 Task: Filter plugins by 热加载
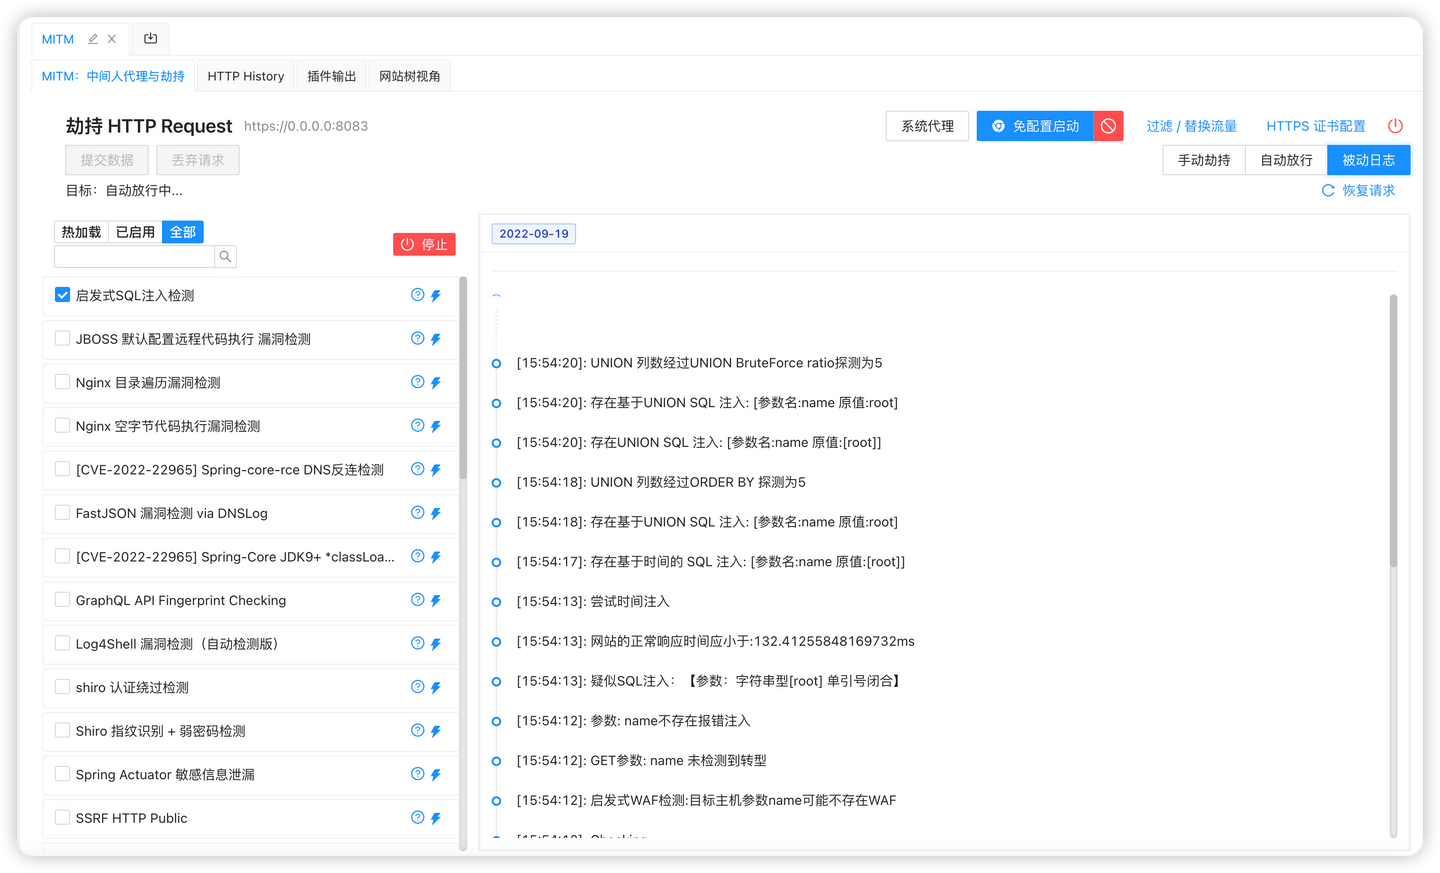pos(81,232)
